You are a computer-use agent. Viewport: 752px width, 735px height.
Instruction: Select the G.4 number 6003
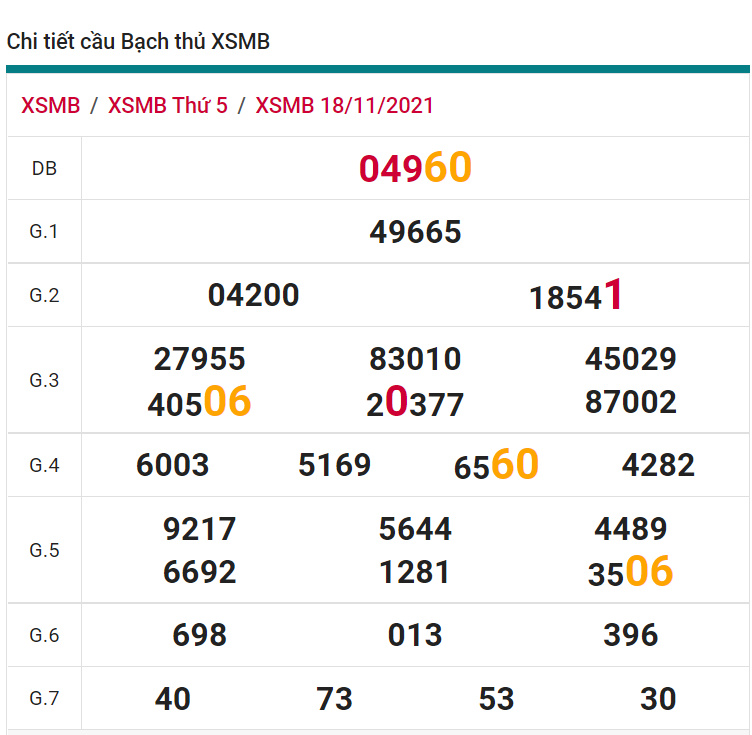173,465
